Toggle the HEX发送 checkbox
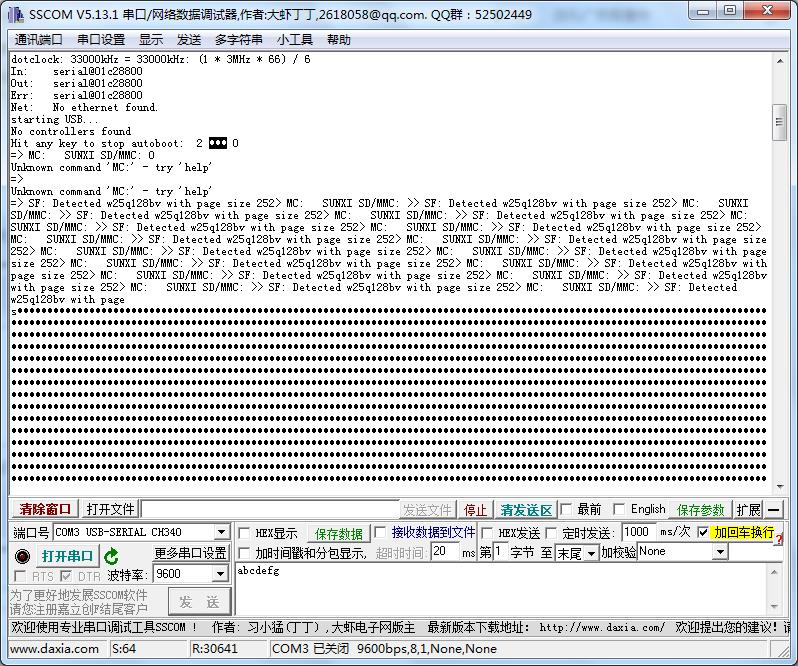 click(487, 533)
